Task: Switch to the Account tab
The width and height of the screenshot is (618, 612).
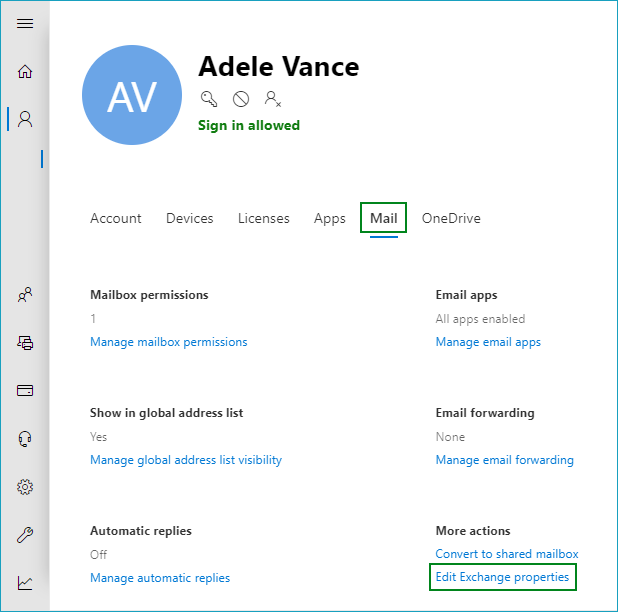Action: pyautogui.click(x=115, y=218)
